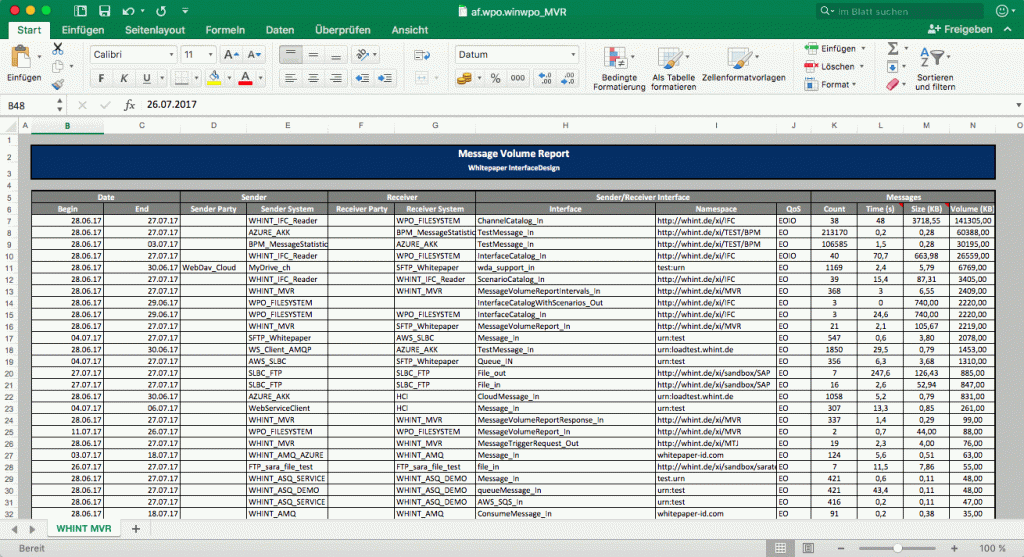
Task: Switch to Daten ribbon tab
Action: coord(280,30)
